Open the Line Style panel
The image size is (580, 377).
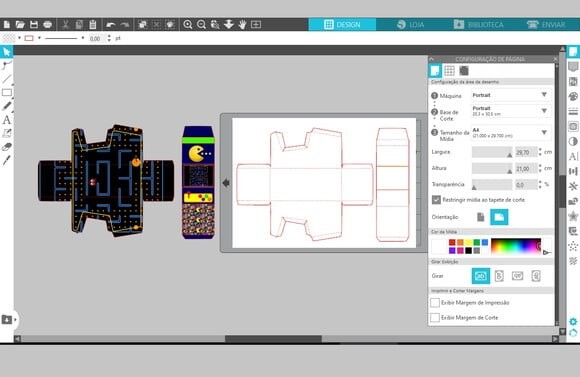pyautogui.click(x=573, y=111)
